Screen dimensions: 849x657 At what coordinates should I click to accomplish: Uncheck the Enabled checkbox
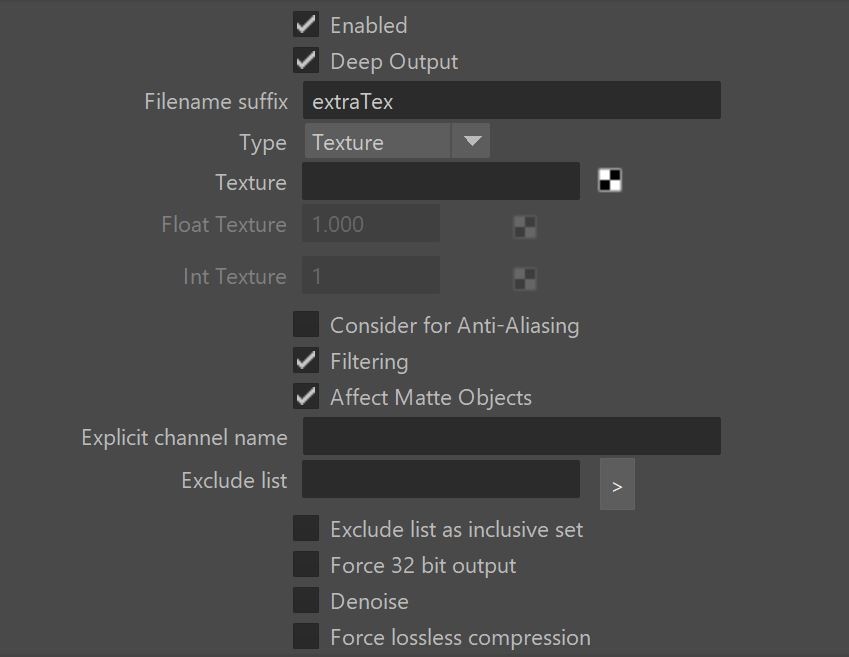coord(306,25)
